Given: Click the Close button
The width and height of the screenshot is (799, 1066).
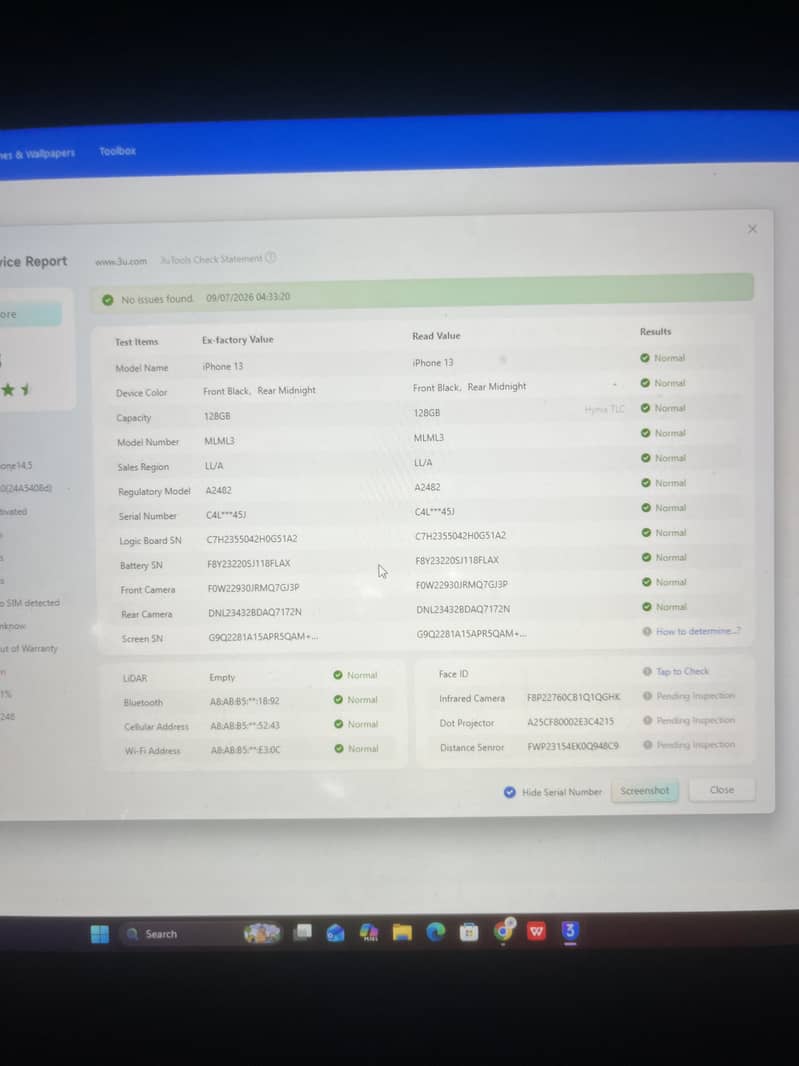Looking at the screenshot, I should pyautogui.click(x=721, y=790).
